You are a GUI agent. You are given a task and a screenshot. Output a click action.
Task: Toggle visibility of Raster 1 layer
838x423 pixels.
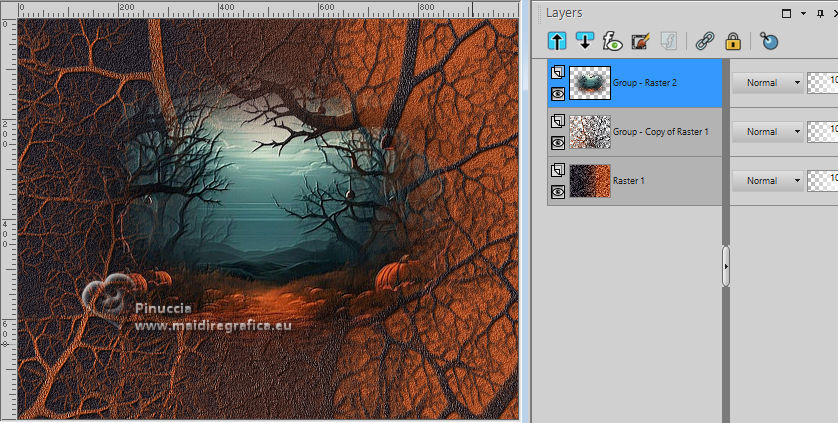557,192
